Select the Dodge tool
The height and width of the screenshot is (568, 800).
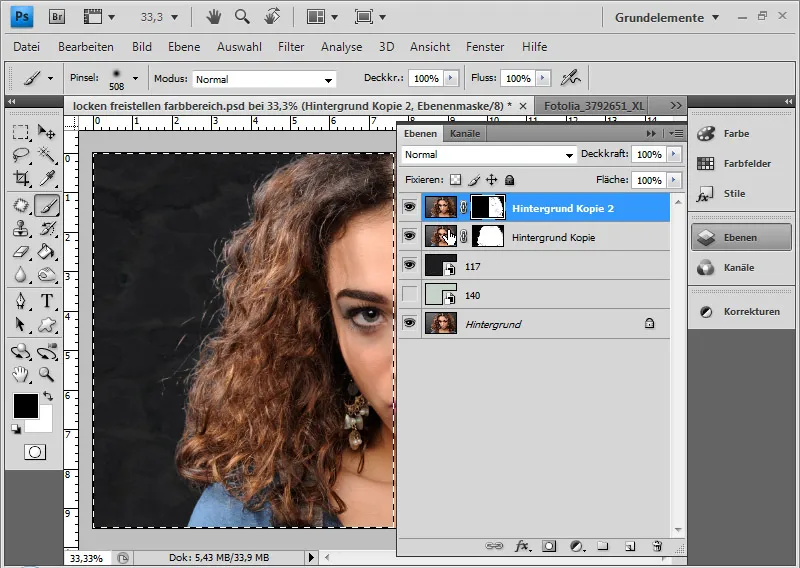tap(46, 275)
